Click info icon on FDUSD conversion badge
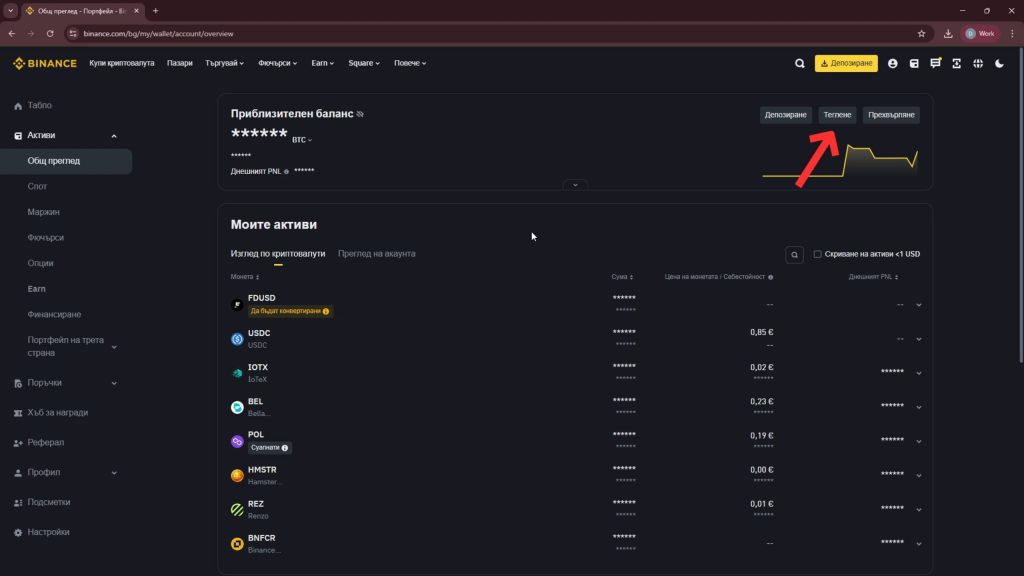Screen dimensions: 1024x576 point(326,312)
